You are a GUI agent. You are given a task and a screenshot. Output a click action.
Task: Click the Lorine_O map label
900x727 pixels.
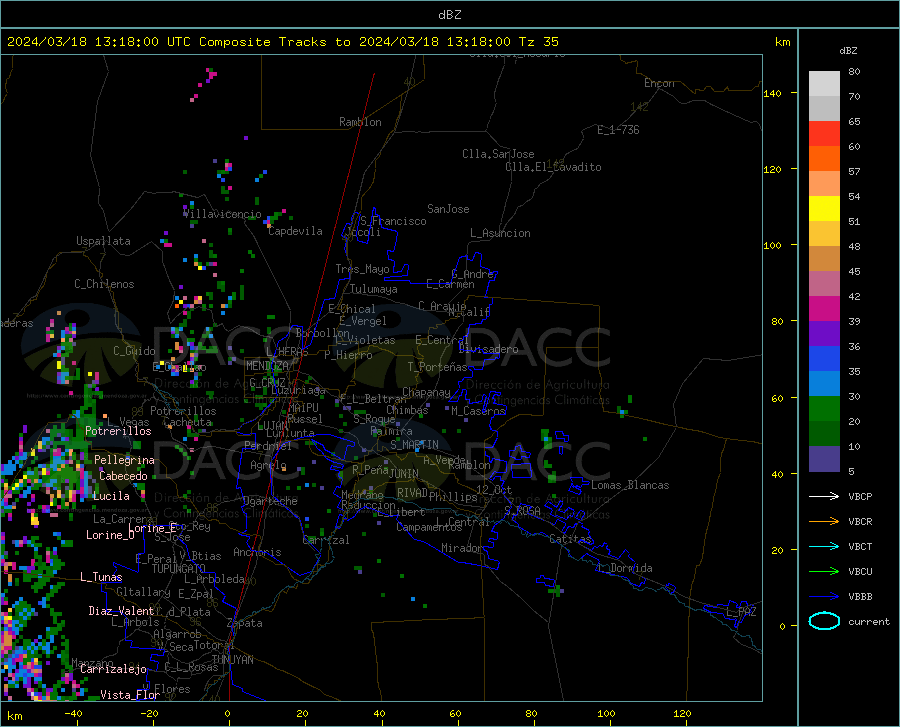tap(110, 535)
